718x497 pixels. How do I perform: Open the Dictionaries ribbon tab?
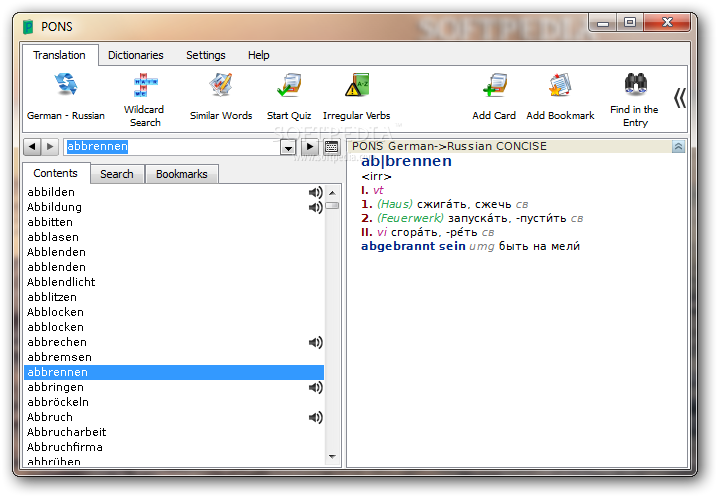pyautogui.click(x=136, y=55)
